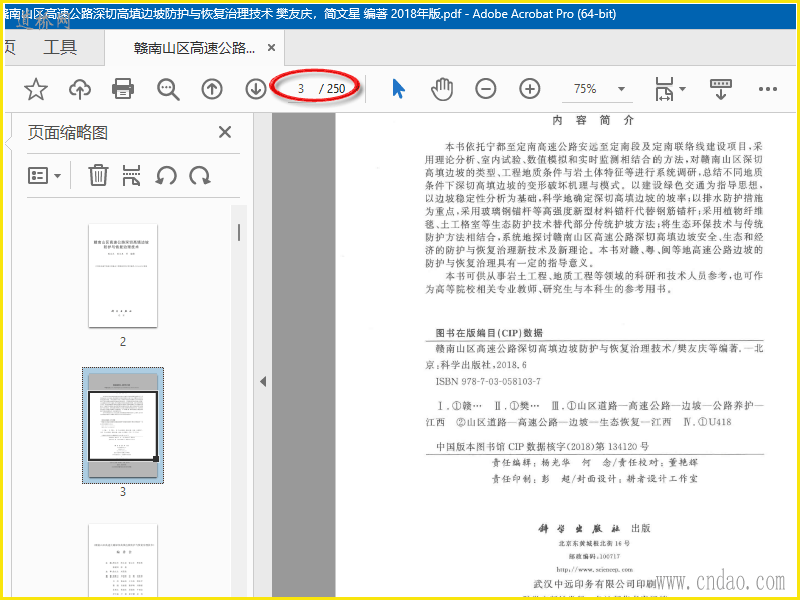Zoom in with plus icon
This screenshot has height=600, width=800.
(x=530, y=89)
